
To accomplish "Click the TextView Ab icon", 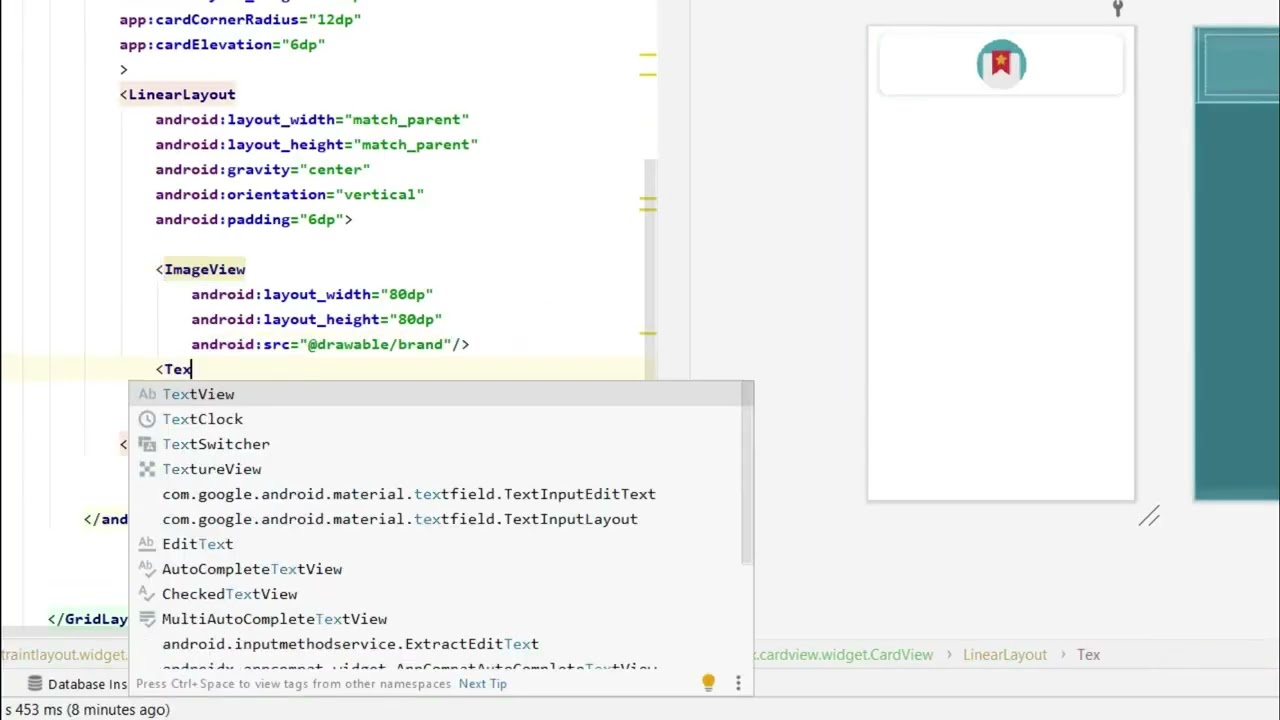I will [147, 394].
